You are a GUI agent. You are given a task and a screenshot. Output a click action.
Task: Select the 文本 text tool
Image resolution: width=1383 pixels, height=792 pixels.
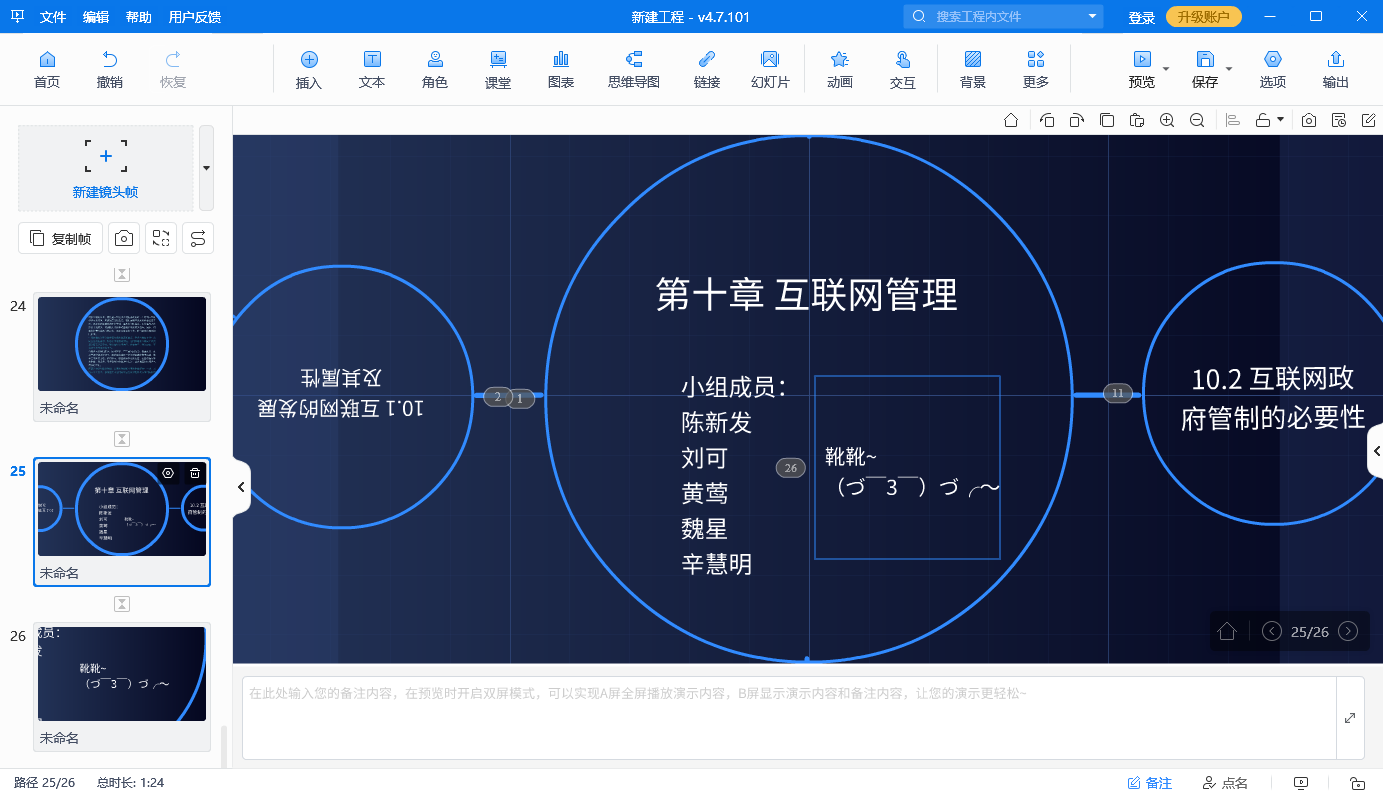(372, 69)
